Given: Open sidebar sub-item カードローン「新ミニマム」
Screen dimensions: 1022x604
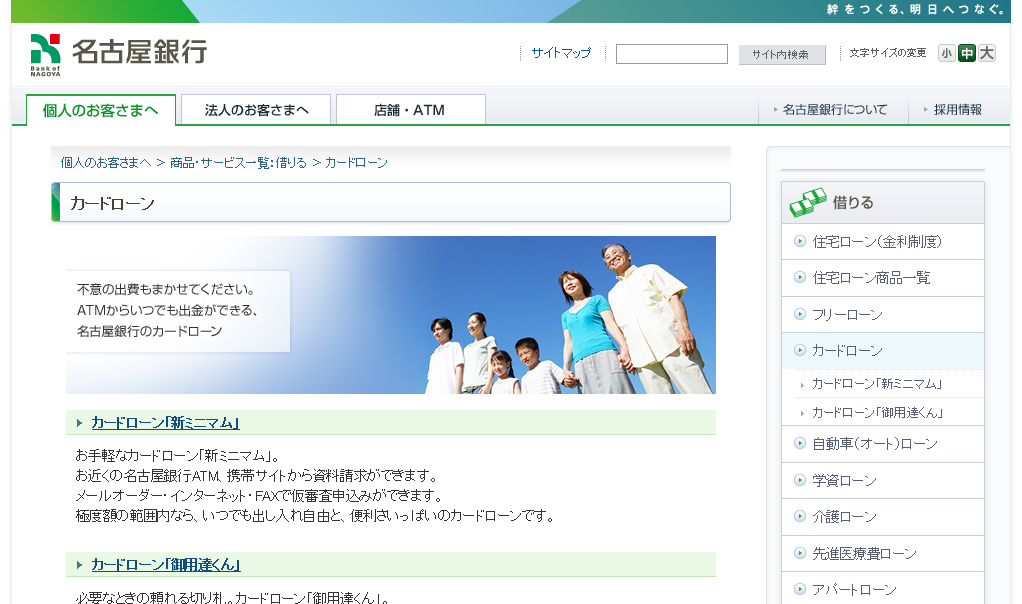Looking at the screenshot, I should 877,384.
